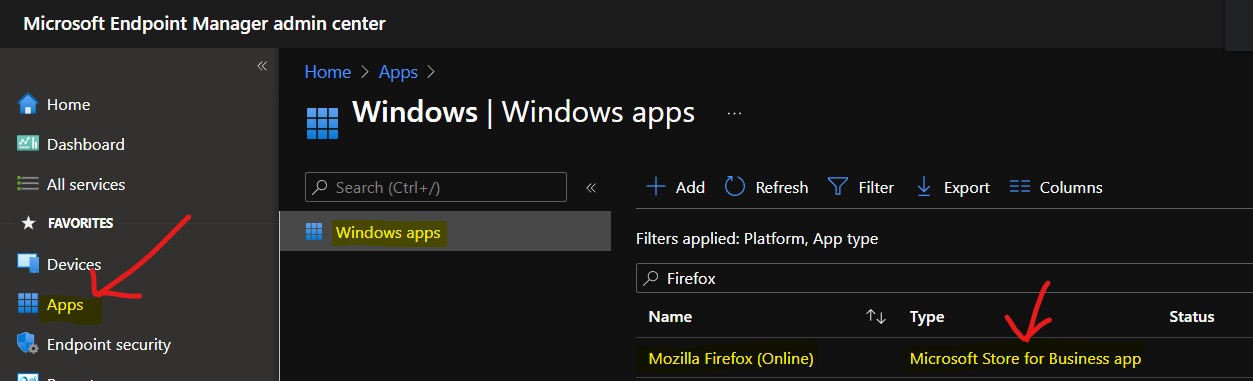Screen dimensions: 1253x381
Task: Open All services list
Action: coord(71,184)
